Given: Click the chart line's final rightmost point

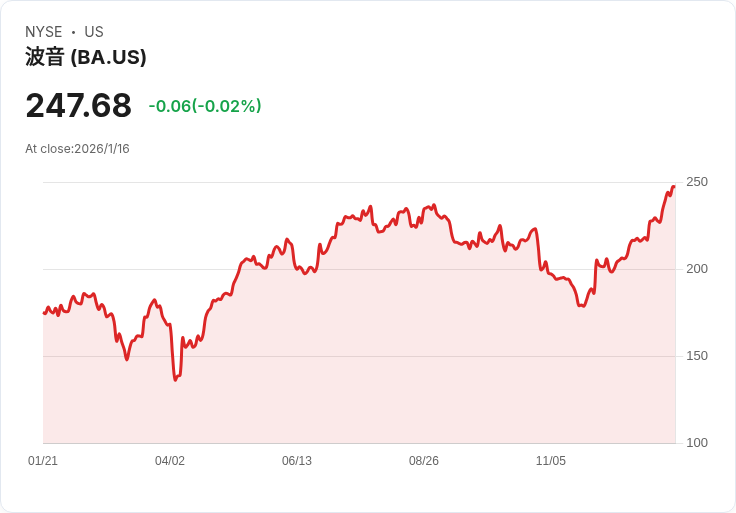Looking at the screenshot, I should [674, 187].
